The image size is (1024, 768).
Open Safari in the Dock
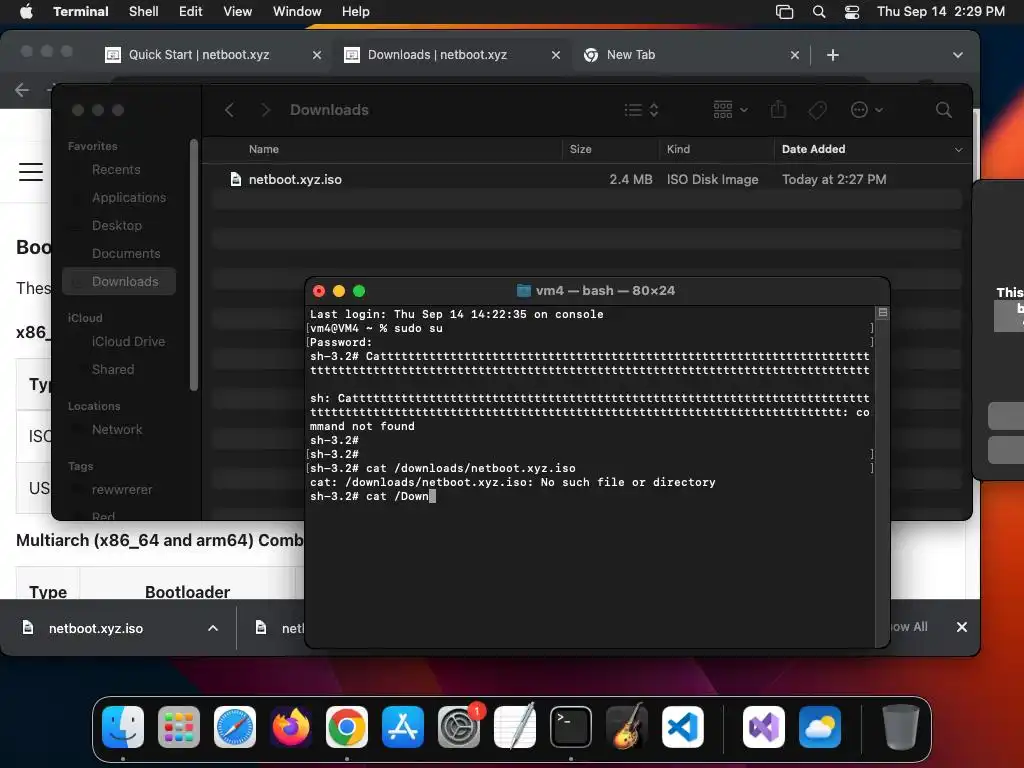click(235, 727)
